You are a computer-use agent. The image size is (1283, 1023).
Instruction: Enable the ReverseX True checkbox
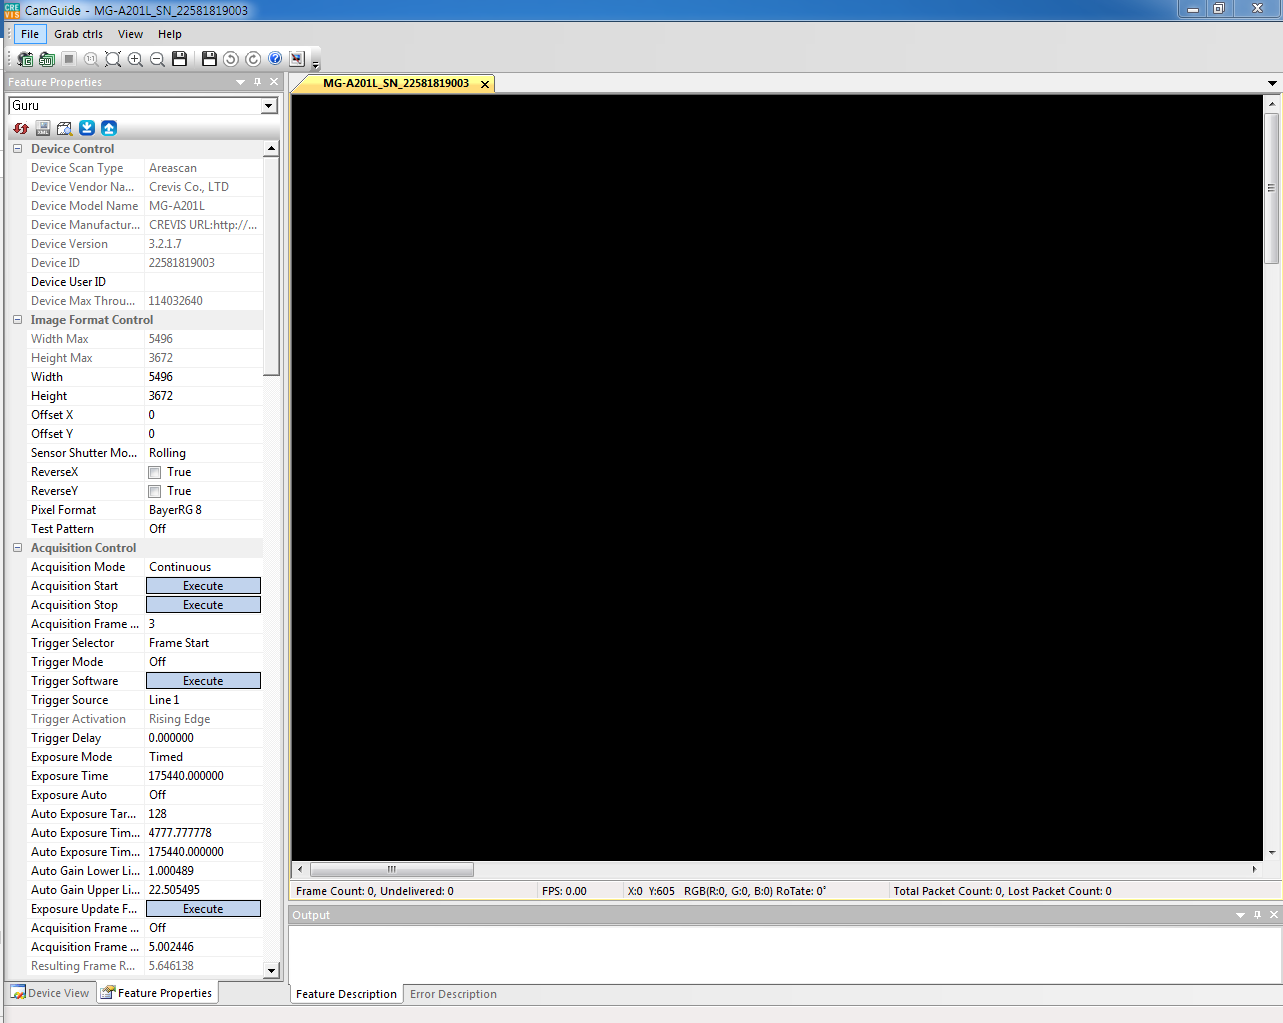(x=155, y=472)
